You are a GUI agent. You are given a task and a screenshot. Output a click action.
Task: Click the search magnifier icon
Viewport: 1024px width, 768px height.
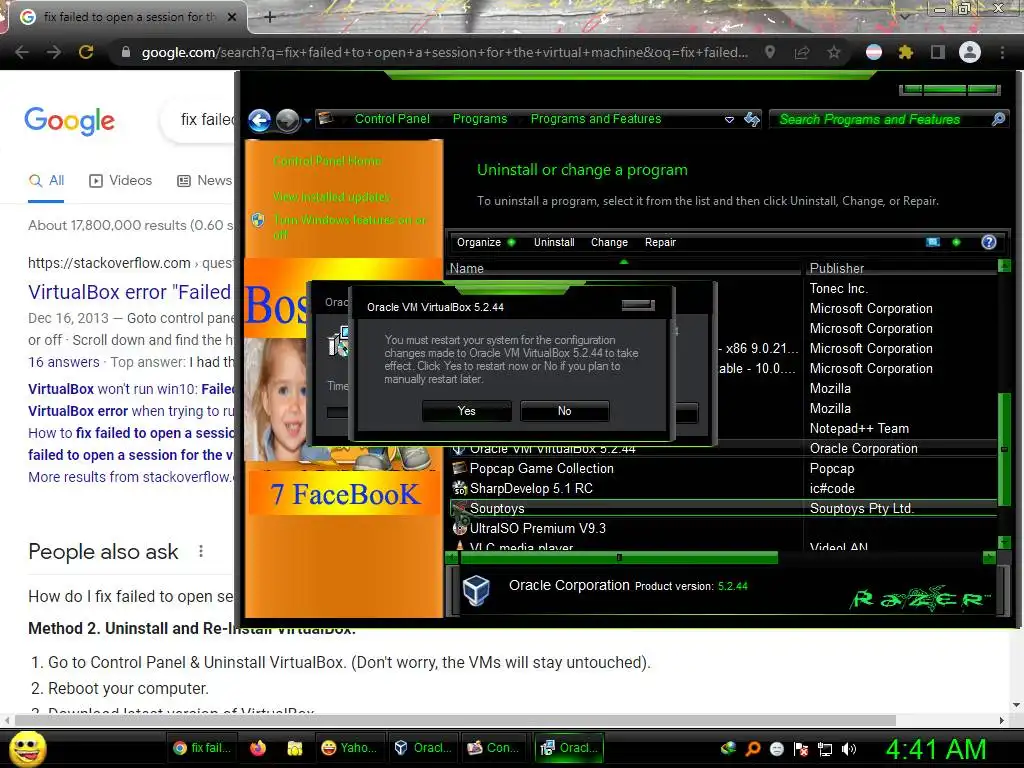coord(999,119)
